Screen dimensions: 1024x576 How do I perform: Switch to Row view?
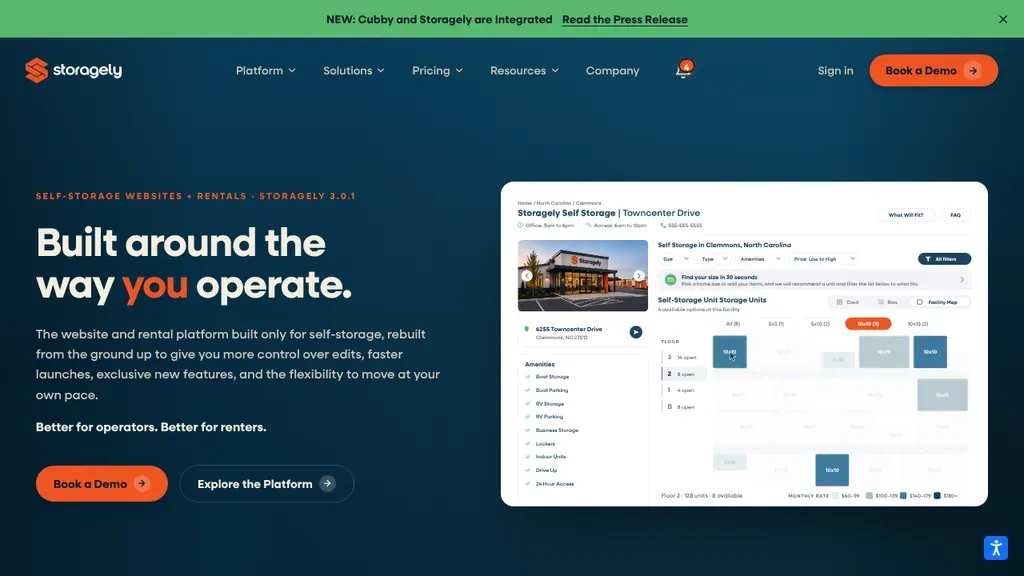click(x=888, y=302)
